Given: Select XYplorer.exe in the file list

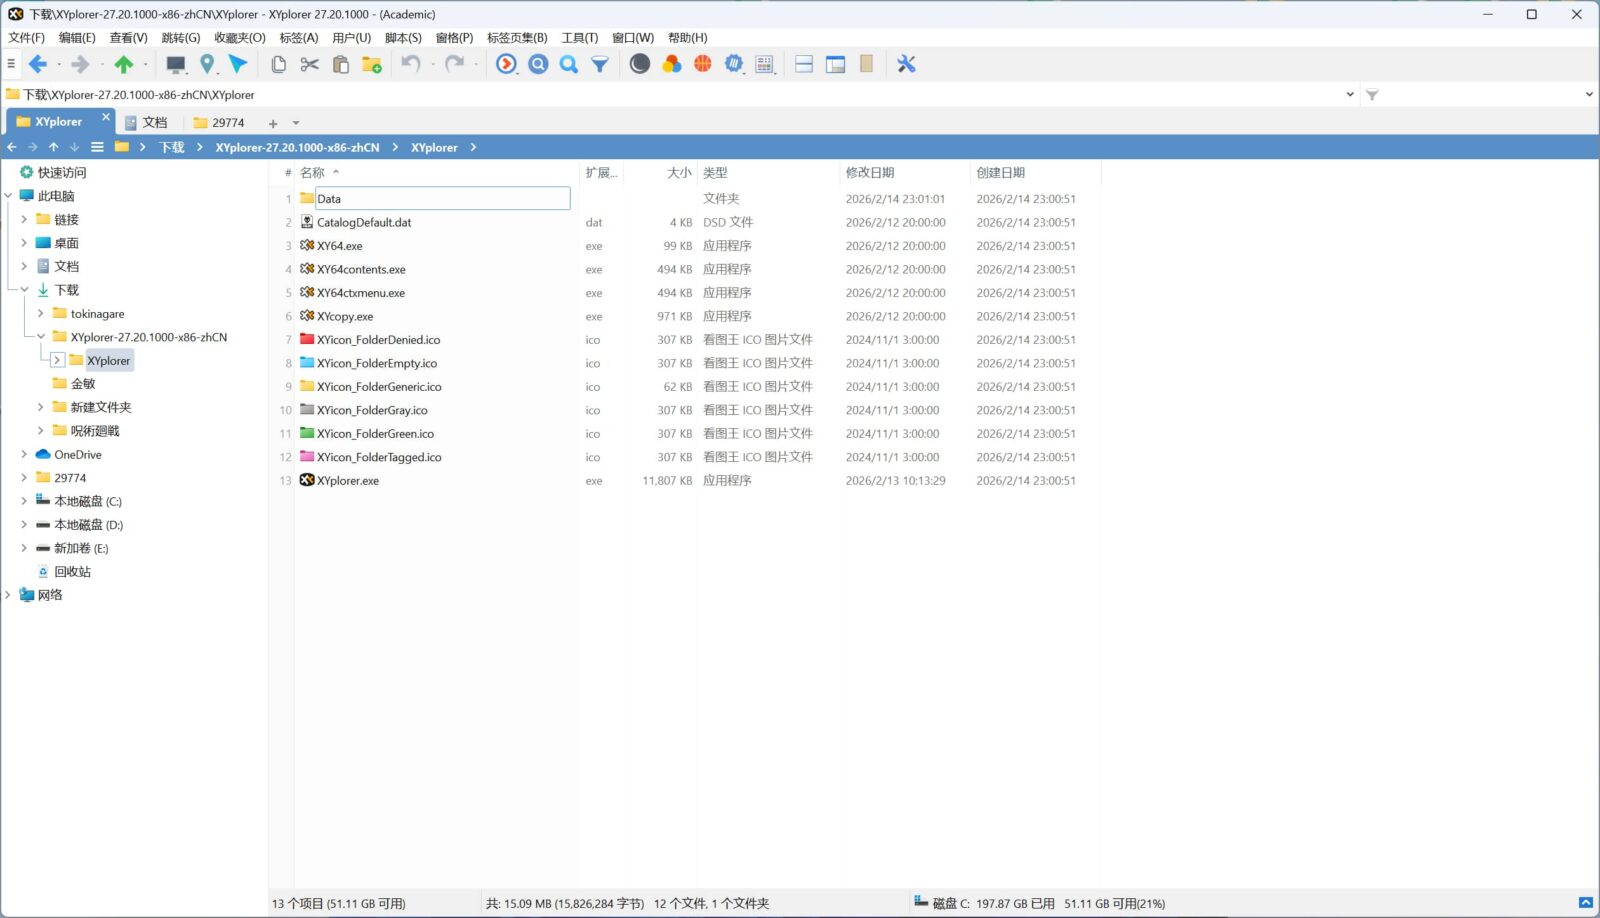Looking at the screenshot, I should click(348, 481).
